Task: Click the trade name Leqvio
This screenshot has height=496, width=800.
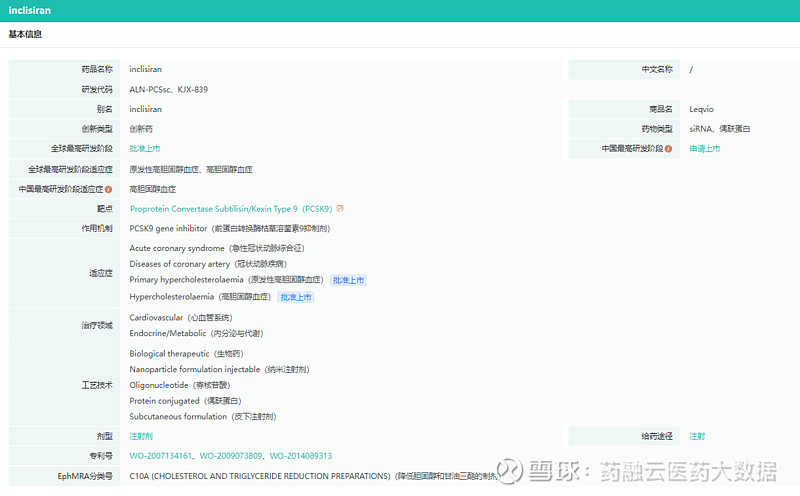Action: point(701,109)
